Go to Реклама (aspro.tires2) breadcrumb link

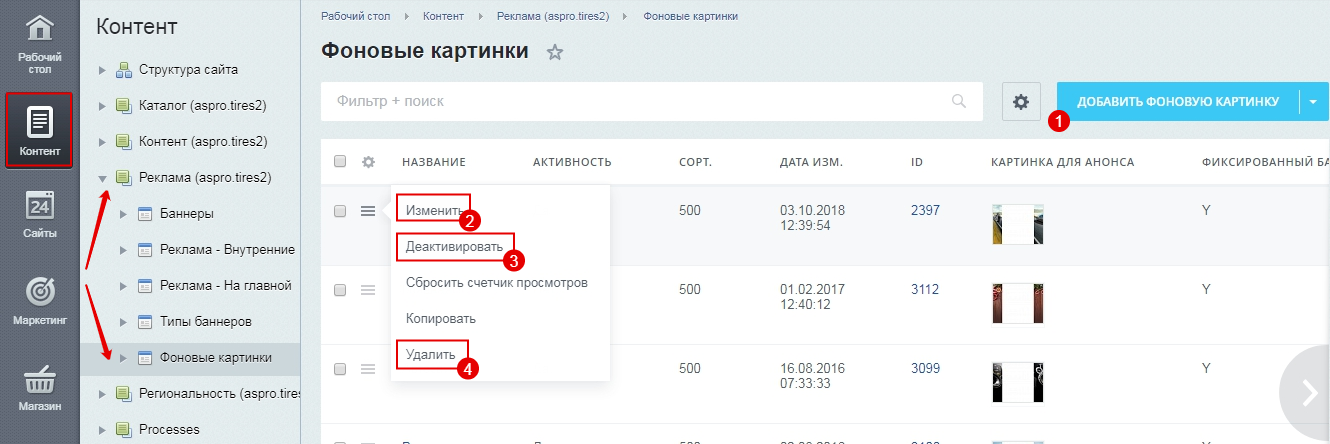coord(553,17)
